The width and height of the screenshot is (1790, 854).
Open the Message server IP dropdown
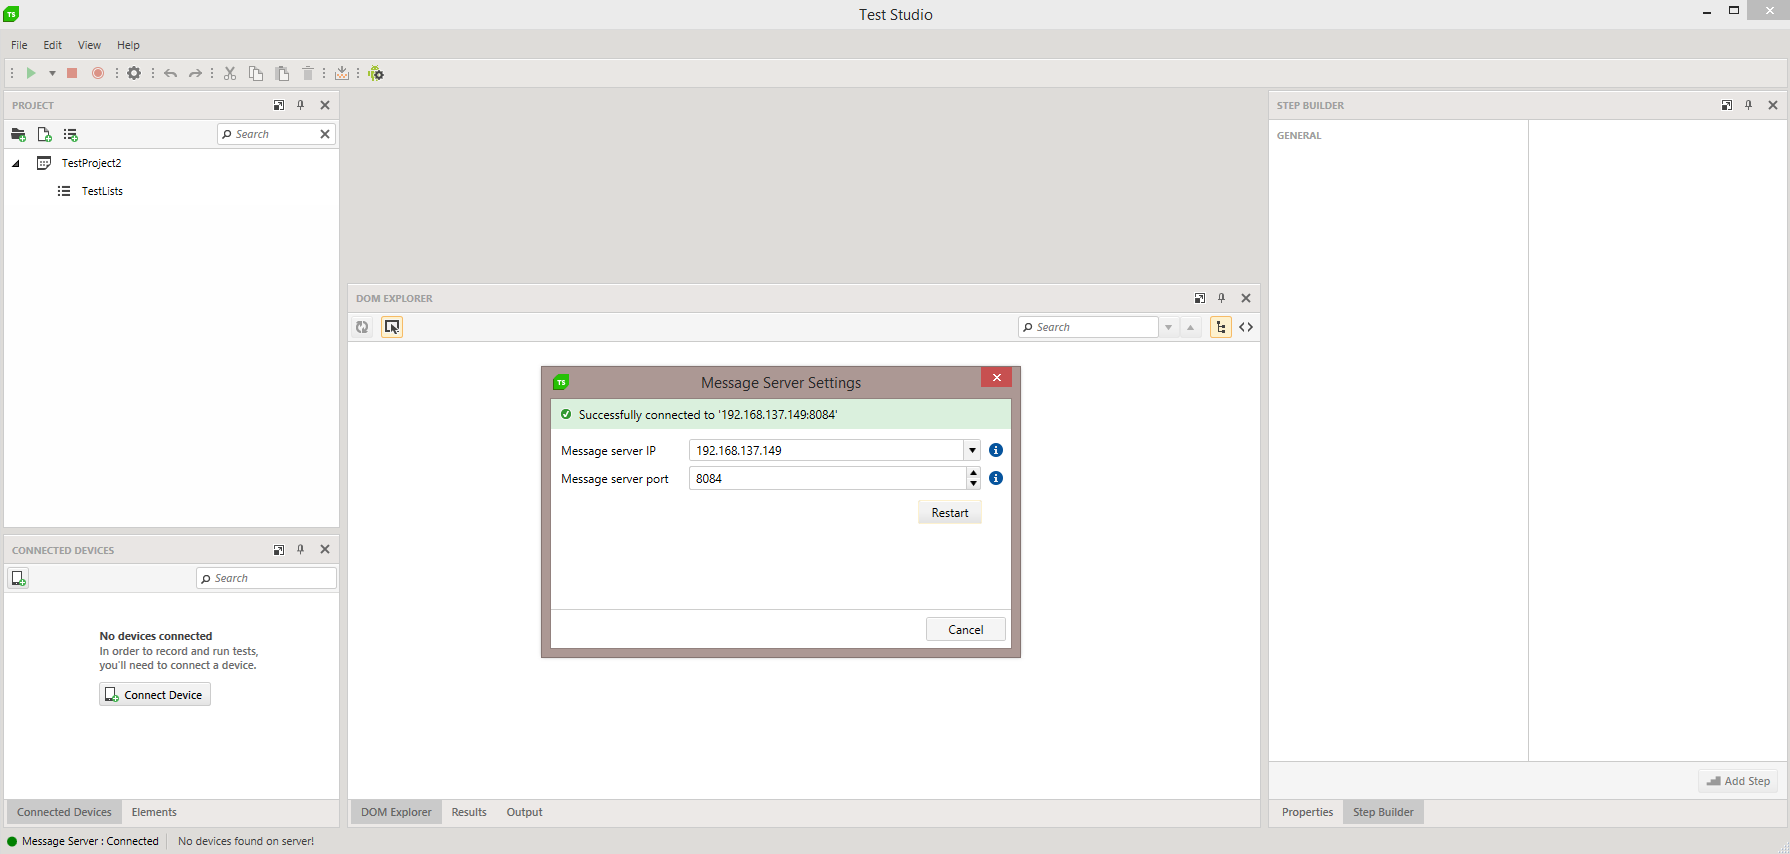(x=972, y=450)
